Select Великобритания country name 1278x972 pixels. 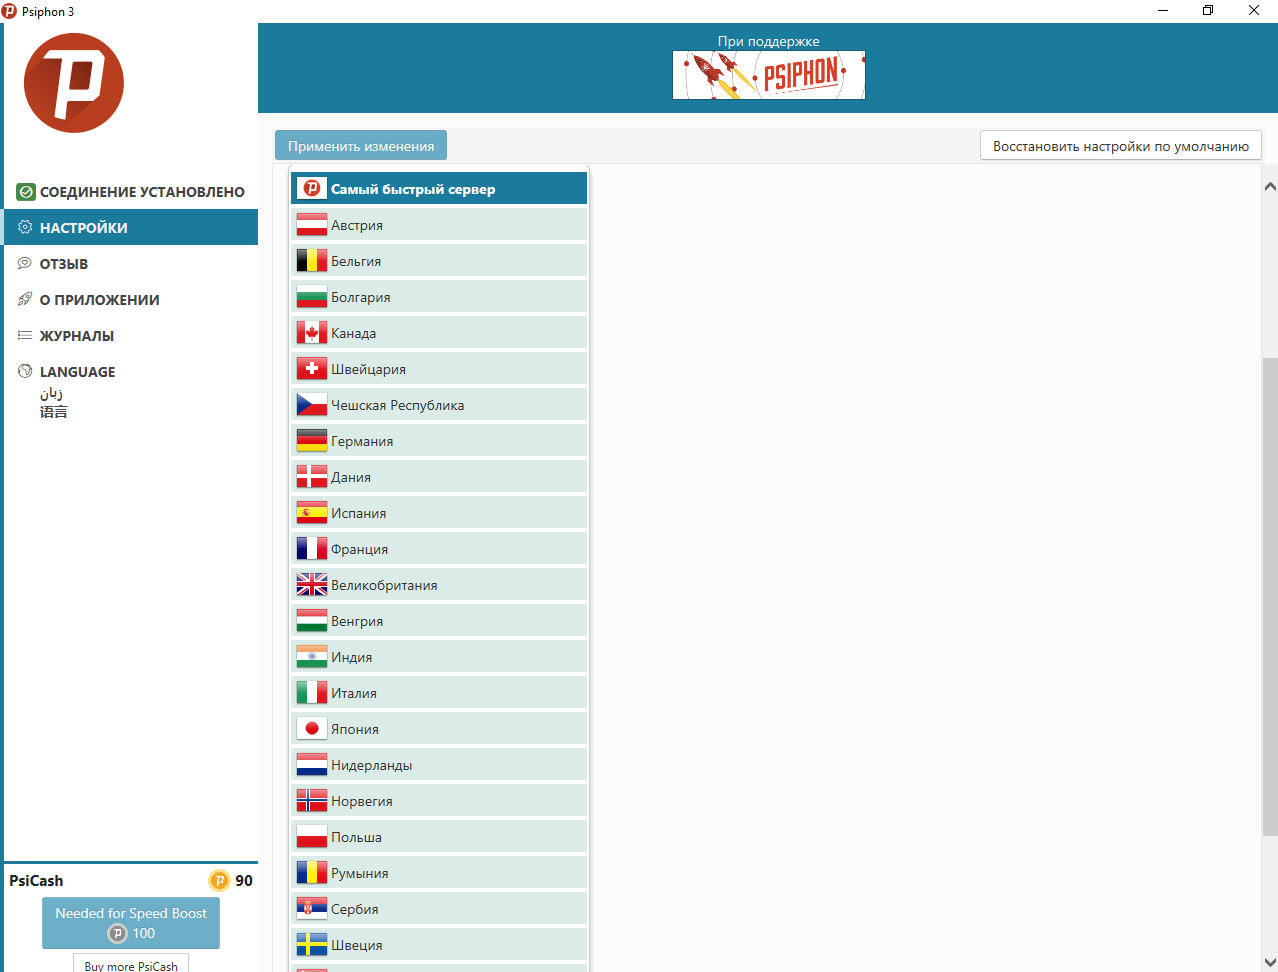[x=384, y=585]
